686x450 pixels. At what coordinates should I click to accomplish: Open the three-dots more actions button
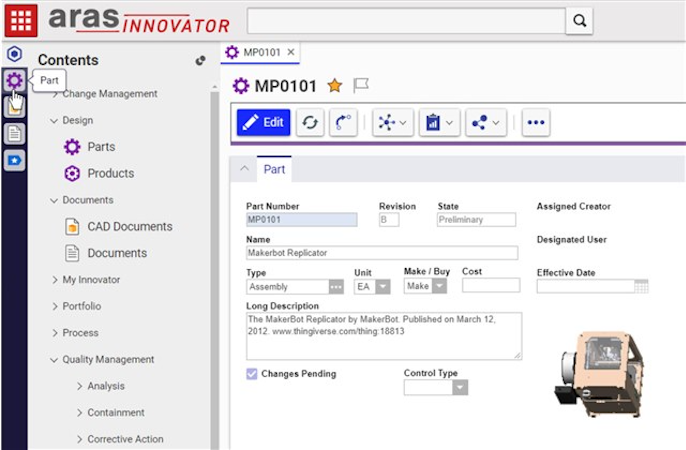tap(536, 122)
